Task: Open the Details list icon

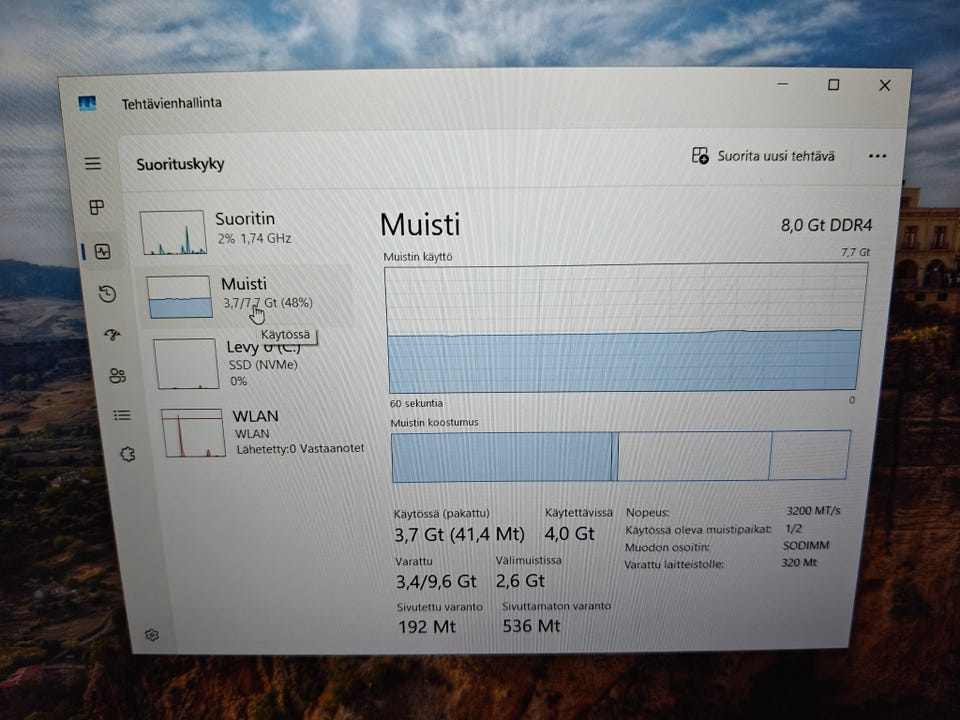Action: tap(122, 416)
